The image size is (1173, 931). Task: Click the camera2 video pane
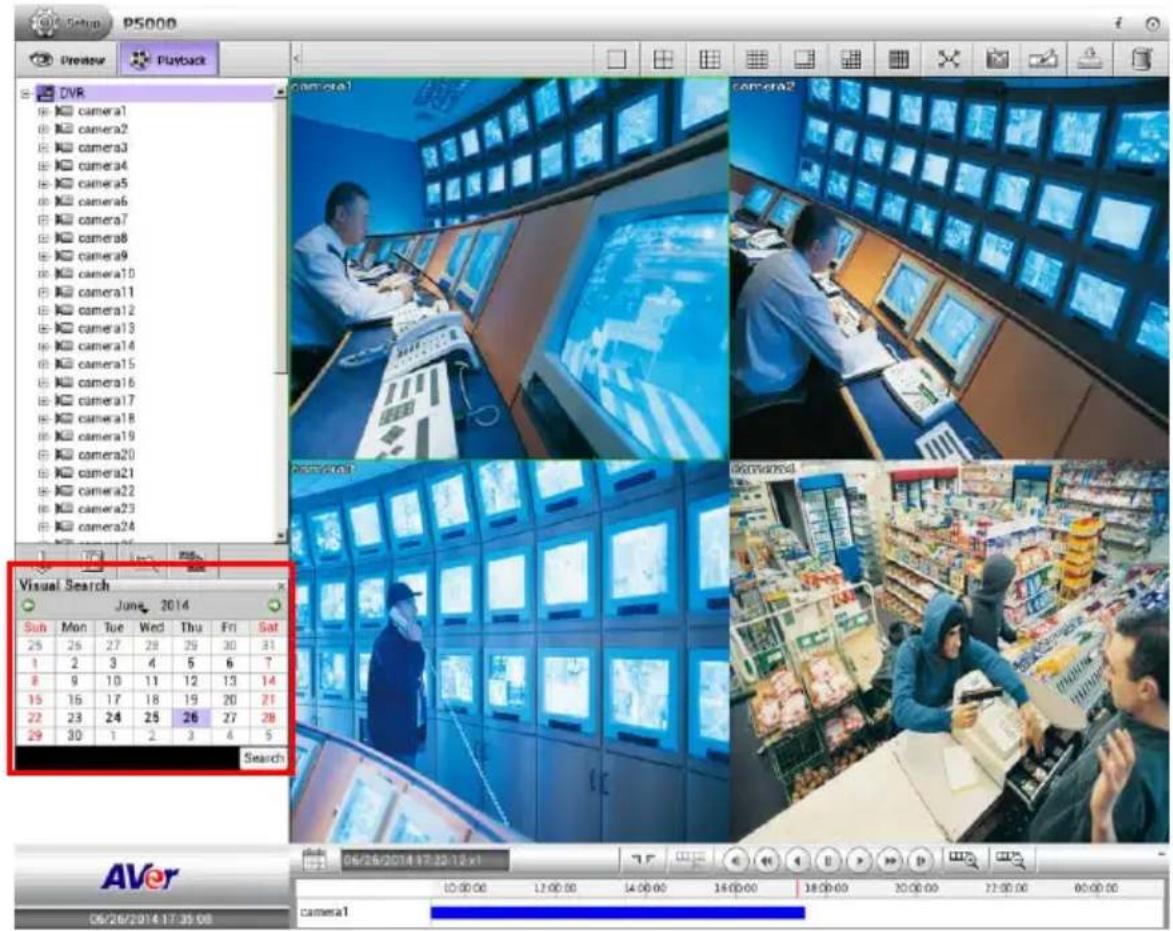pos(950,268)
